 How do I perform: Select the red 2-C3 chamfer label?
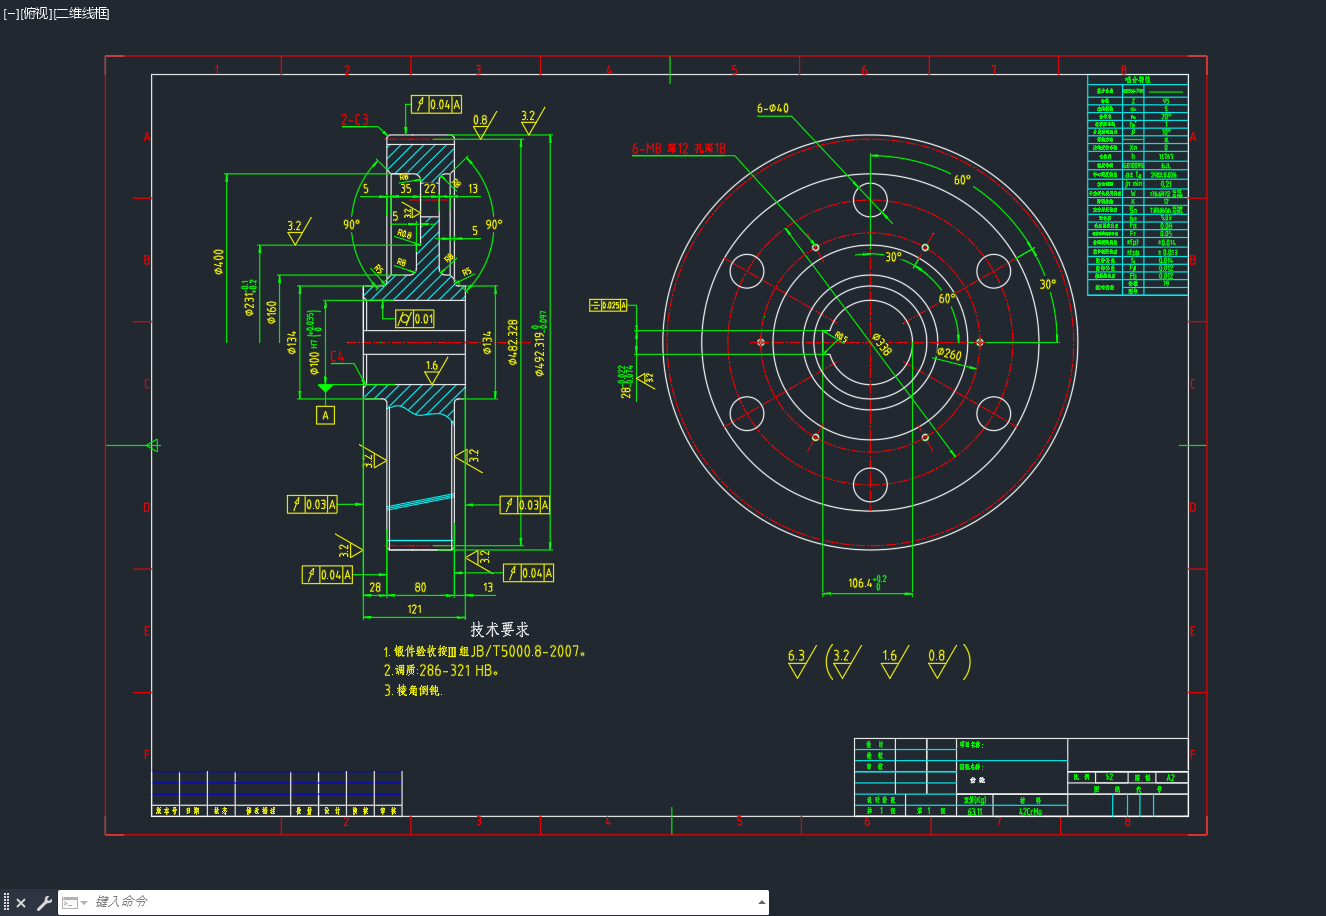[355, 120]
